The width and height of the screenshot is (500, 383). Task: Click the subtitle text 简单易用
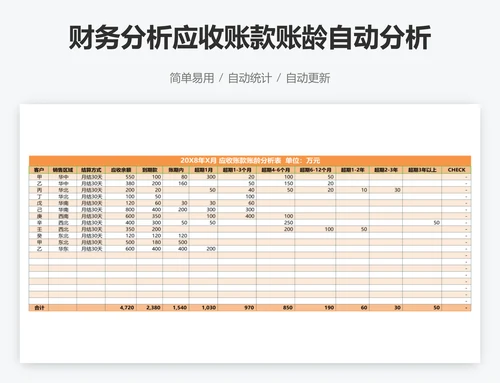192,78
